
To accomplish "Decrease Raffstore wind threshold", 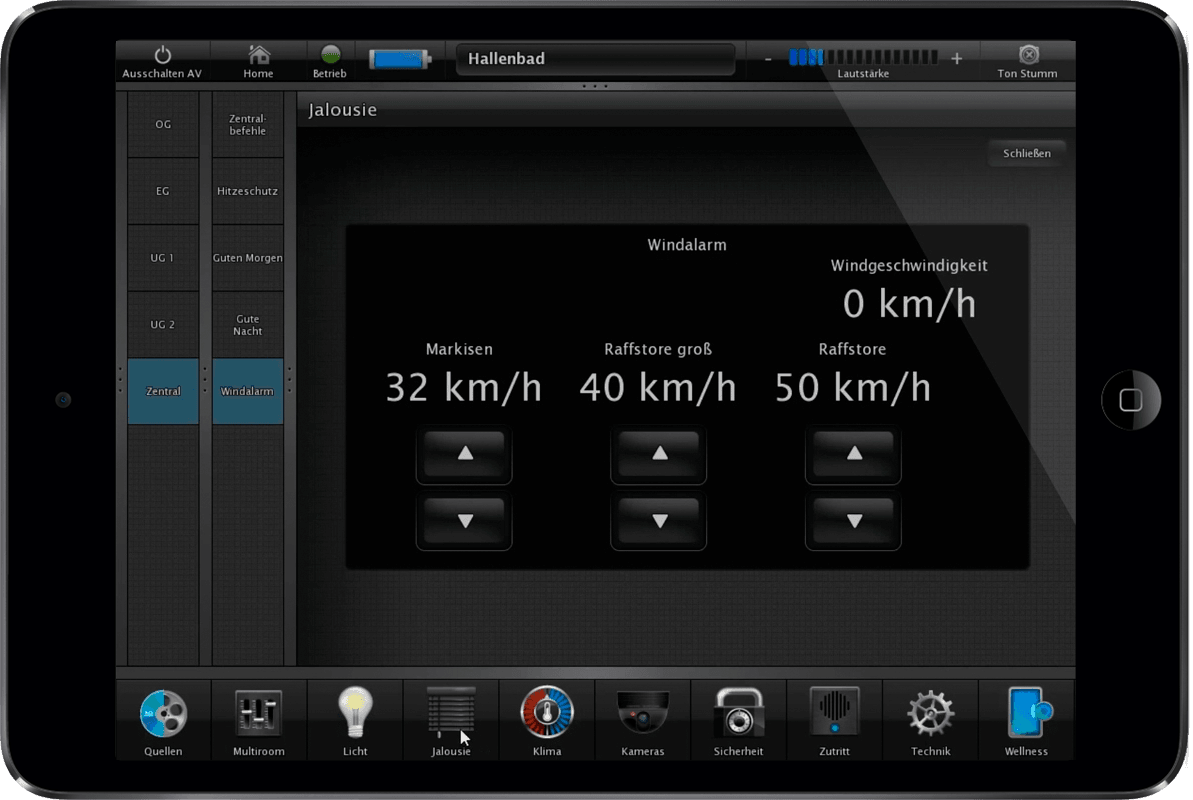I will pos(854,521).
